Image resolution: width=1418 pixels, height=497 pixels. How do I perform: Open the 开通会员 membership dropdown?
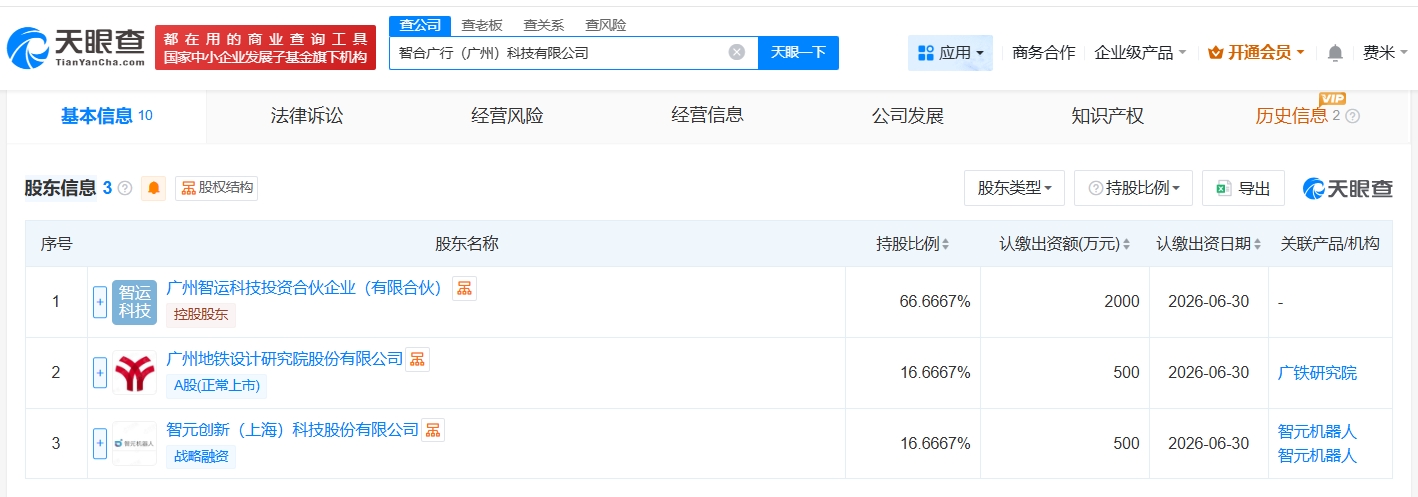click(x=1256, y=53)
